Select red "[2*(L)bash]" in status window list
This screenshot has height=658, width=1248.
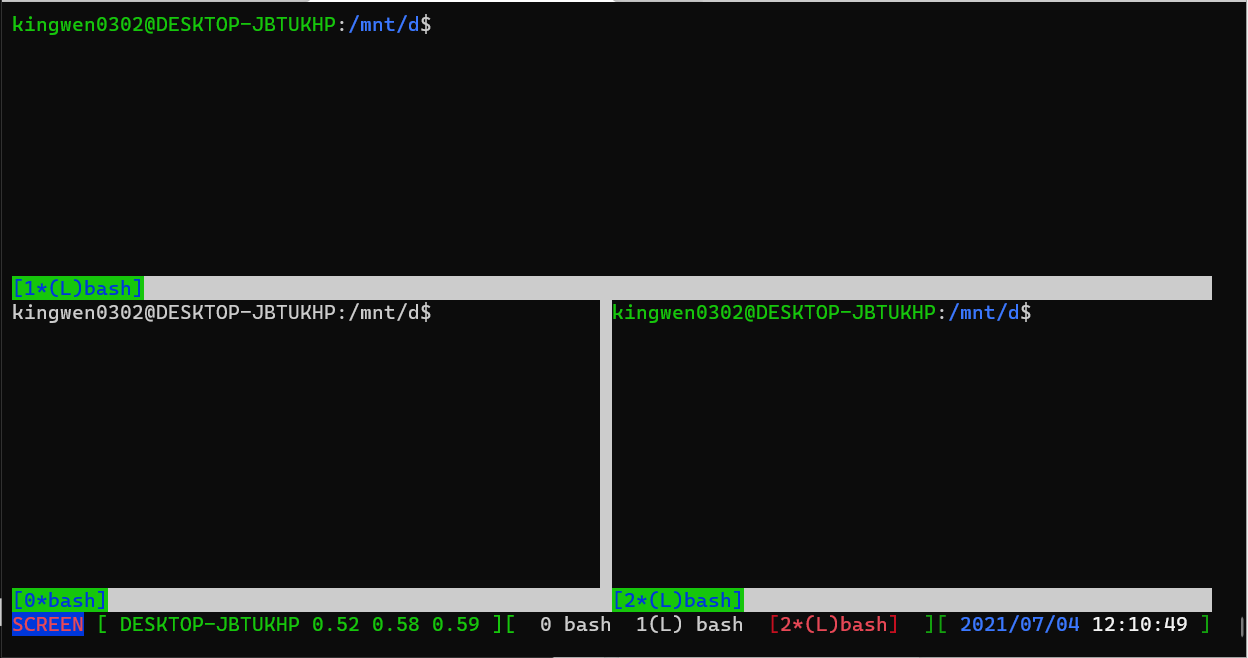(834, 625)
